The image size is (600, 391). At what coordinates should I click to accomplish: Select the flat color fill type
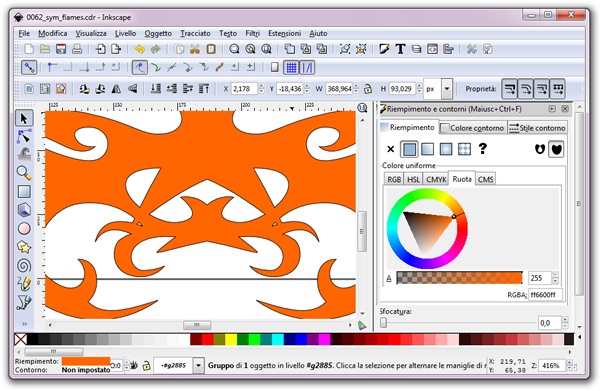point(409,149)
